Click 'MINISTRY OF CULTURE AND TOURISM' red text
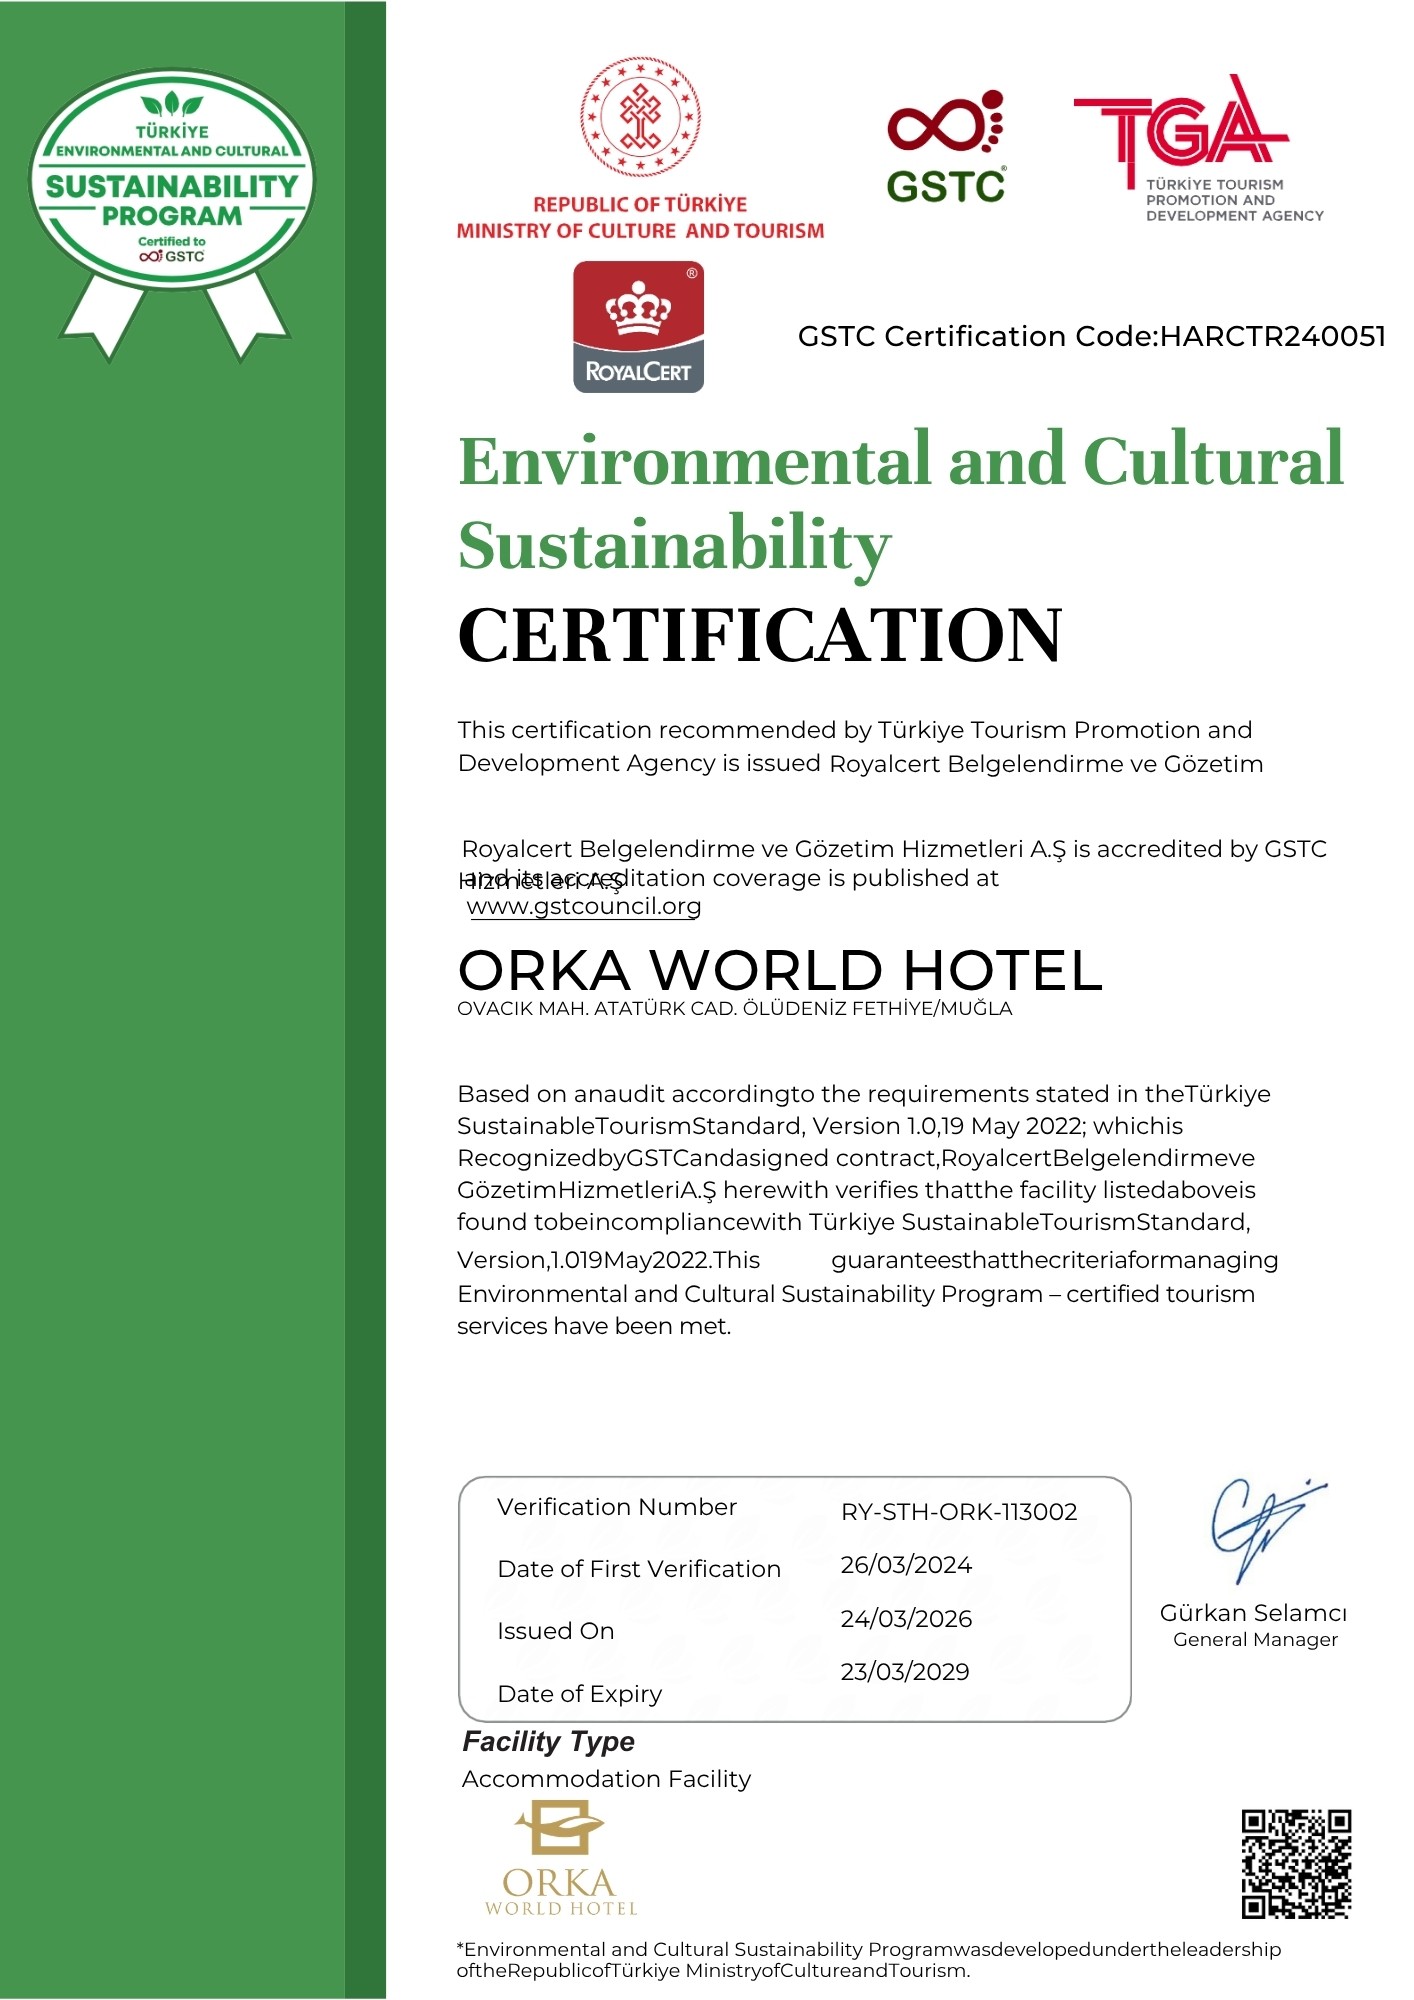The height and width of the screenshot is (2000, 1414). tap(640, 231)
